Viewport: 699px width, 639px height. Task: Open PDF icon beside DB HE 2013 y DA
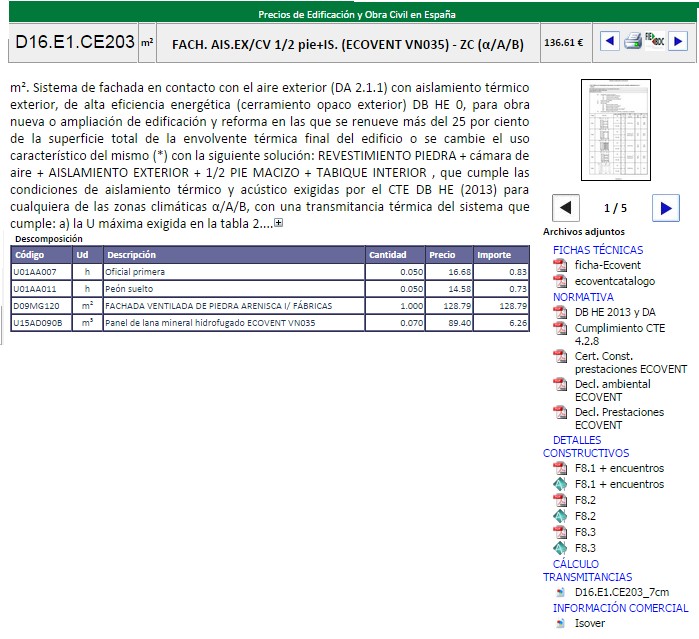coord(560,312)
